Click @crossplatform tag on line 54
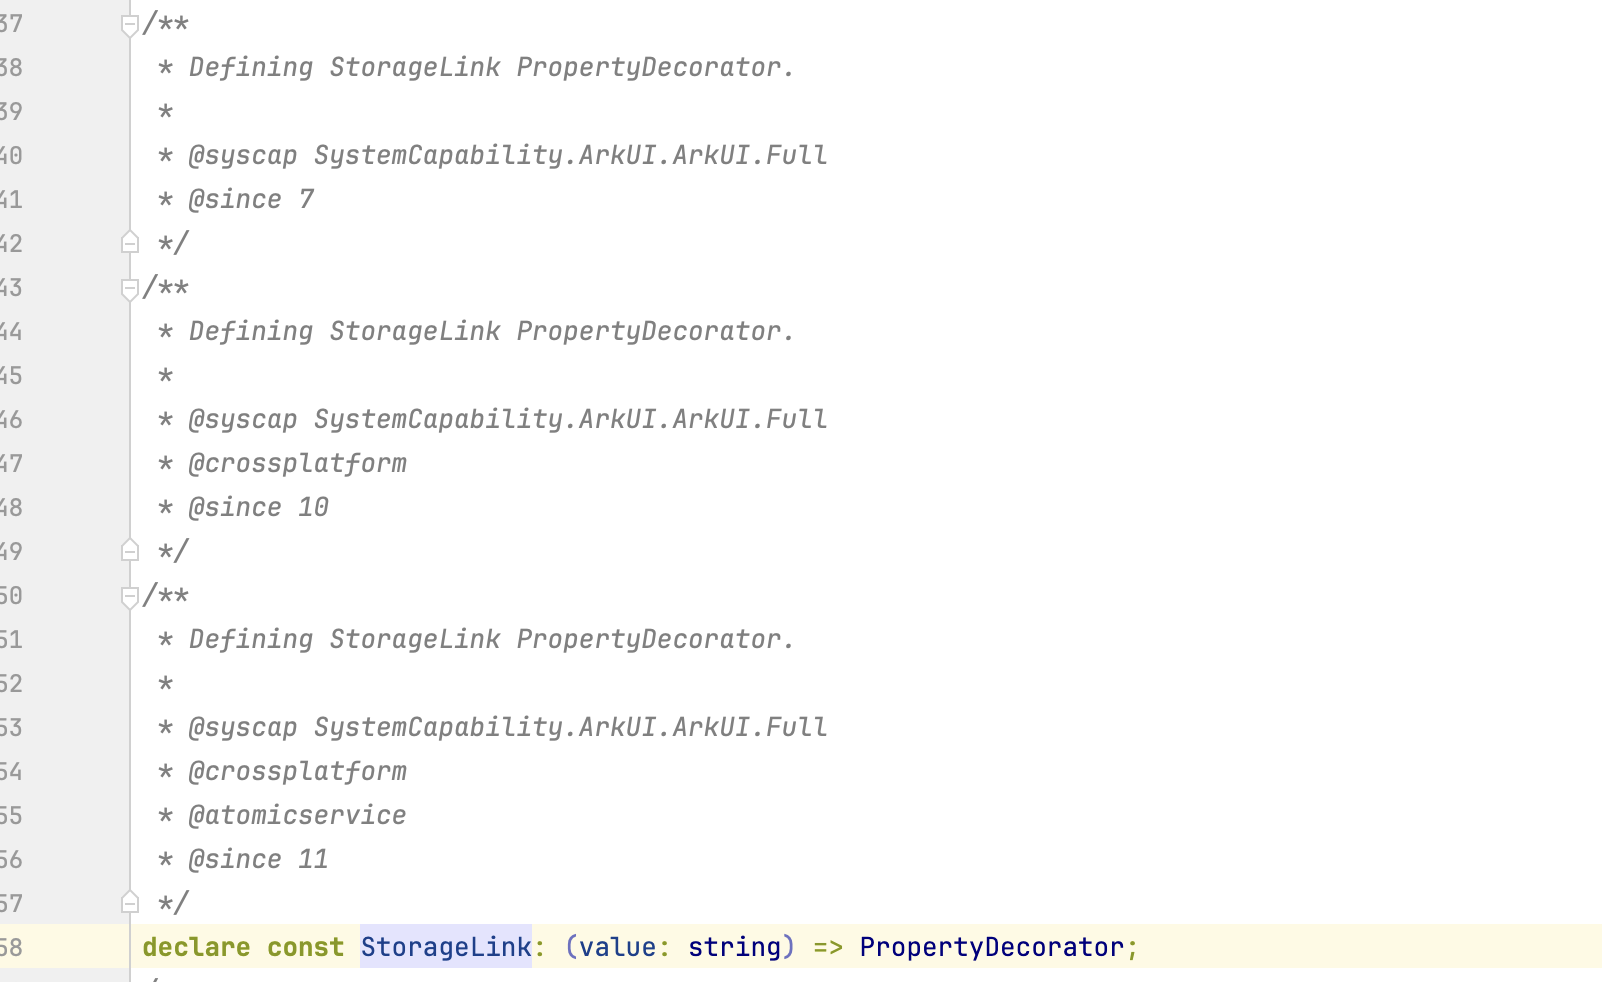This screenshot has width=1602, height=982. point(297,771)
